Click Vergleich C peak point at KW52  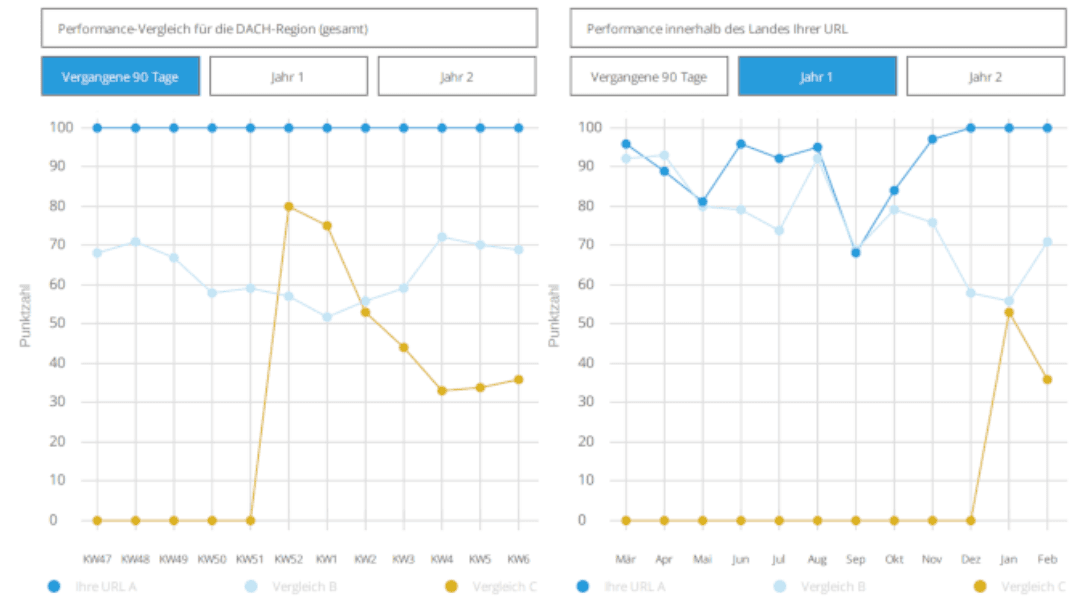pyautogui.click(x=288, y=207)
